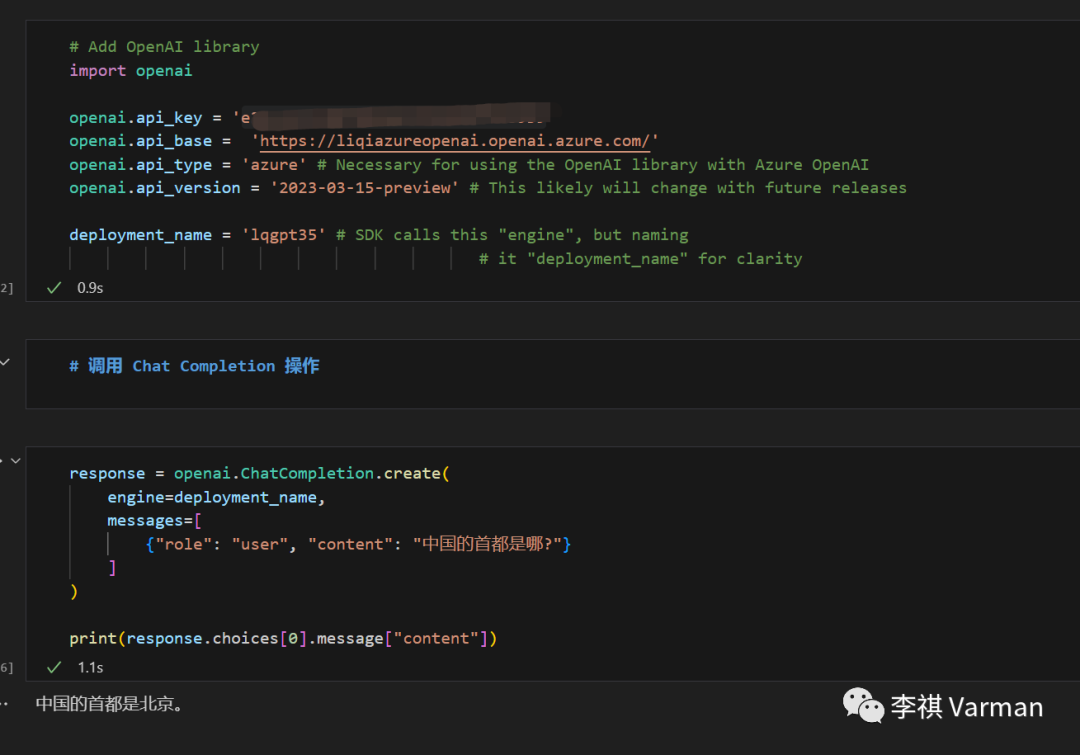
Task: Click the green success checkmark showing 1.1s
Action: point(54,667)
